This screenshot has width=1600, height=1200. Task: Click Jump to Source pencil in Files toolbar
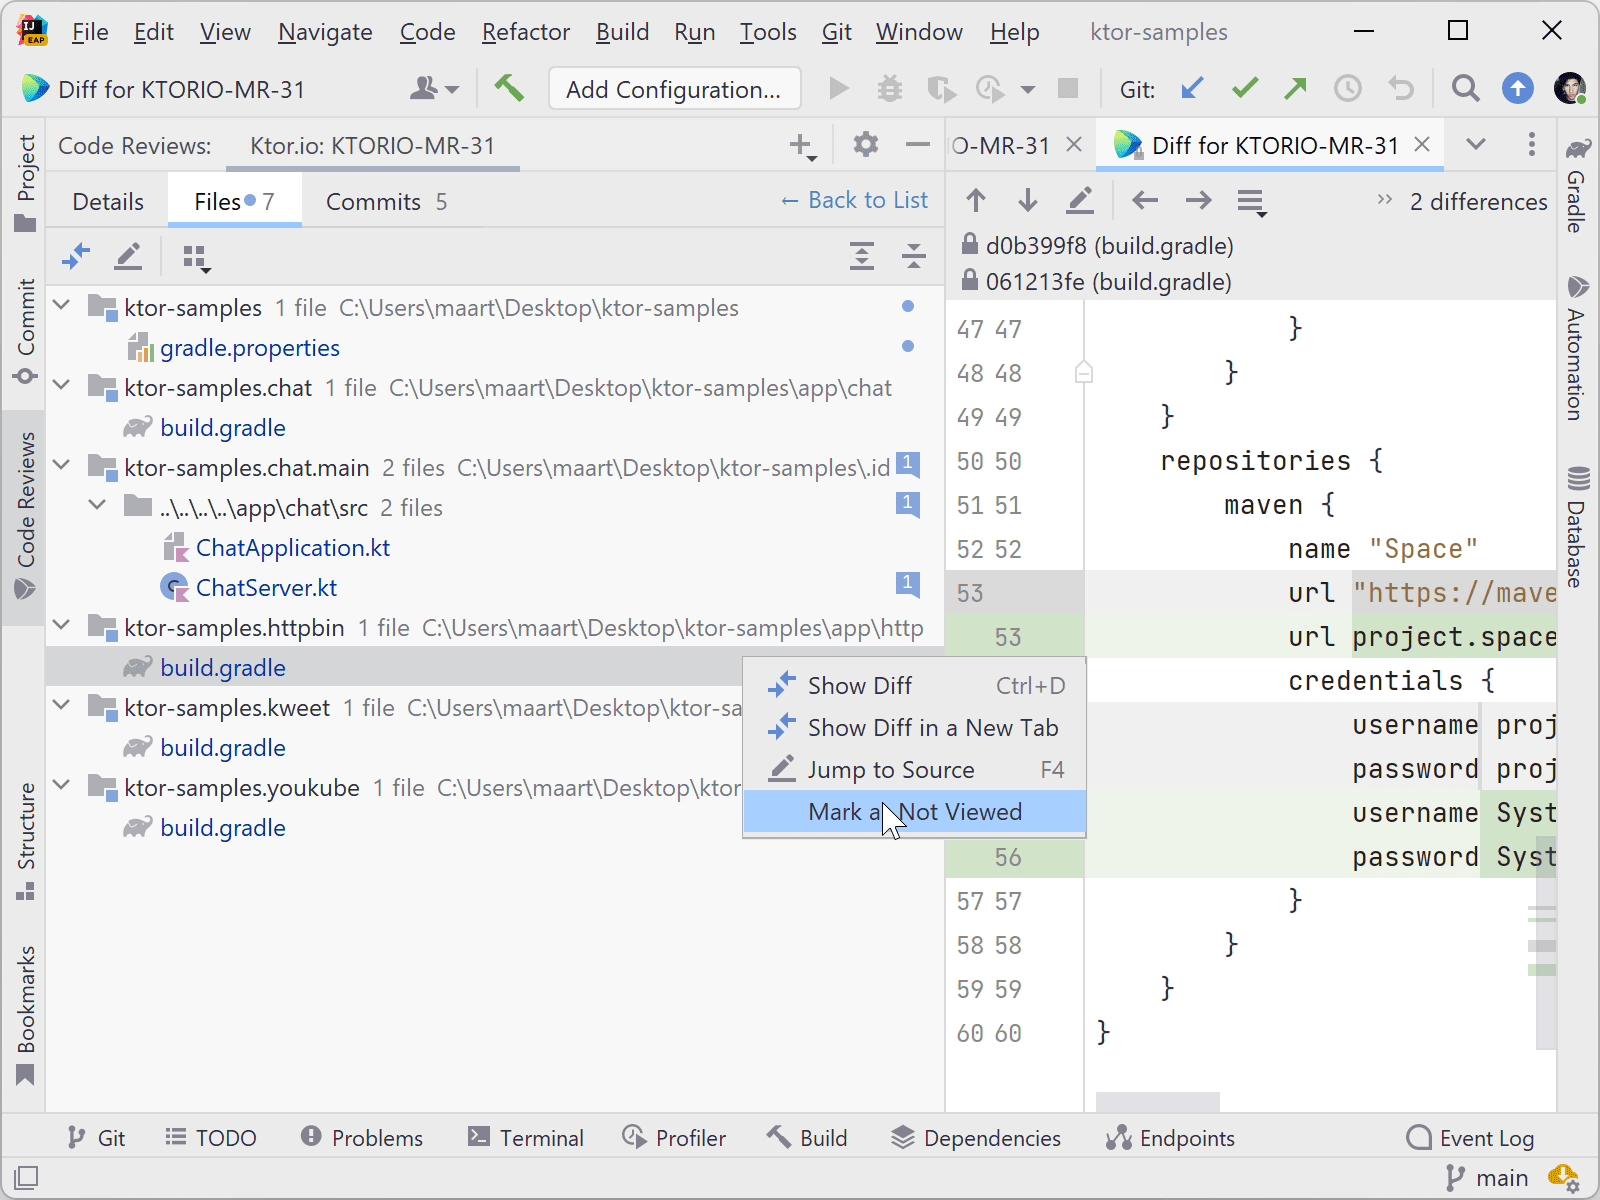(x=128, y=257)
